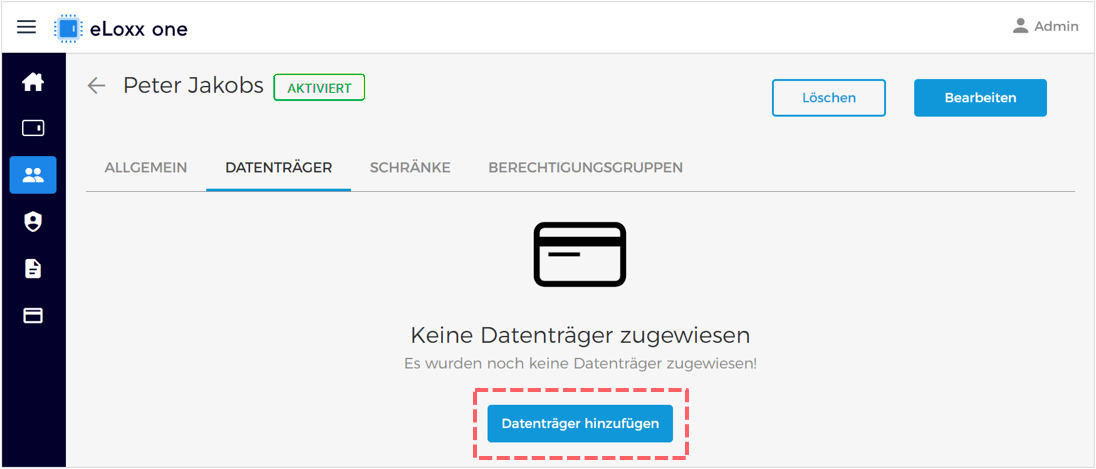
Task: Click 'Keine Datenträger zugewiesen' heading
Action: [580, 335]
